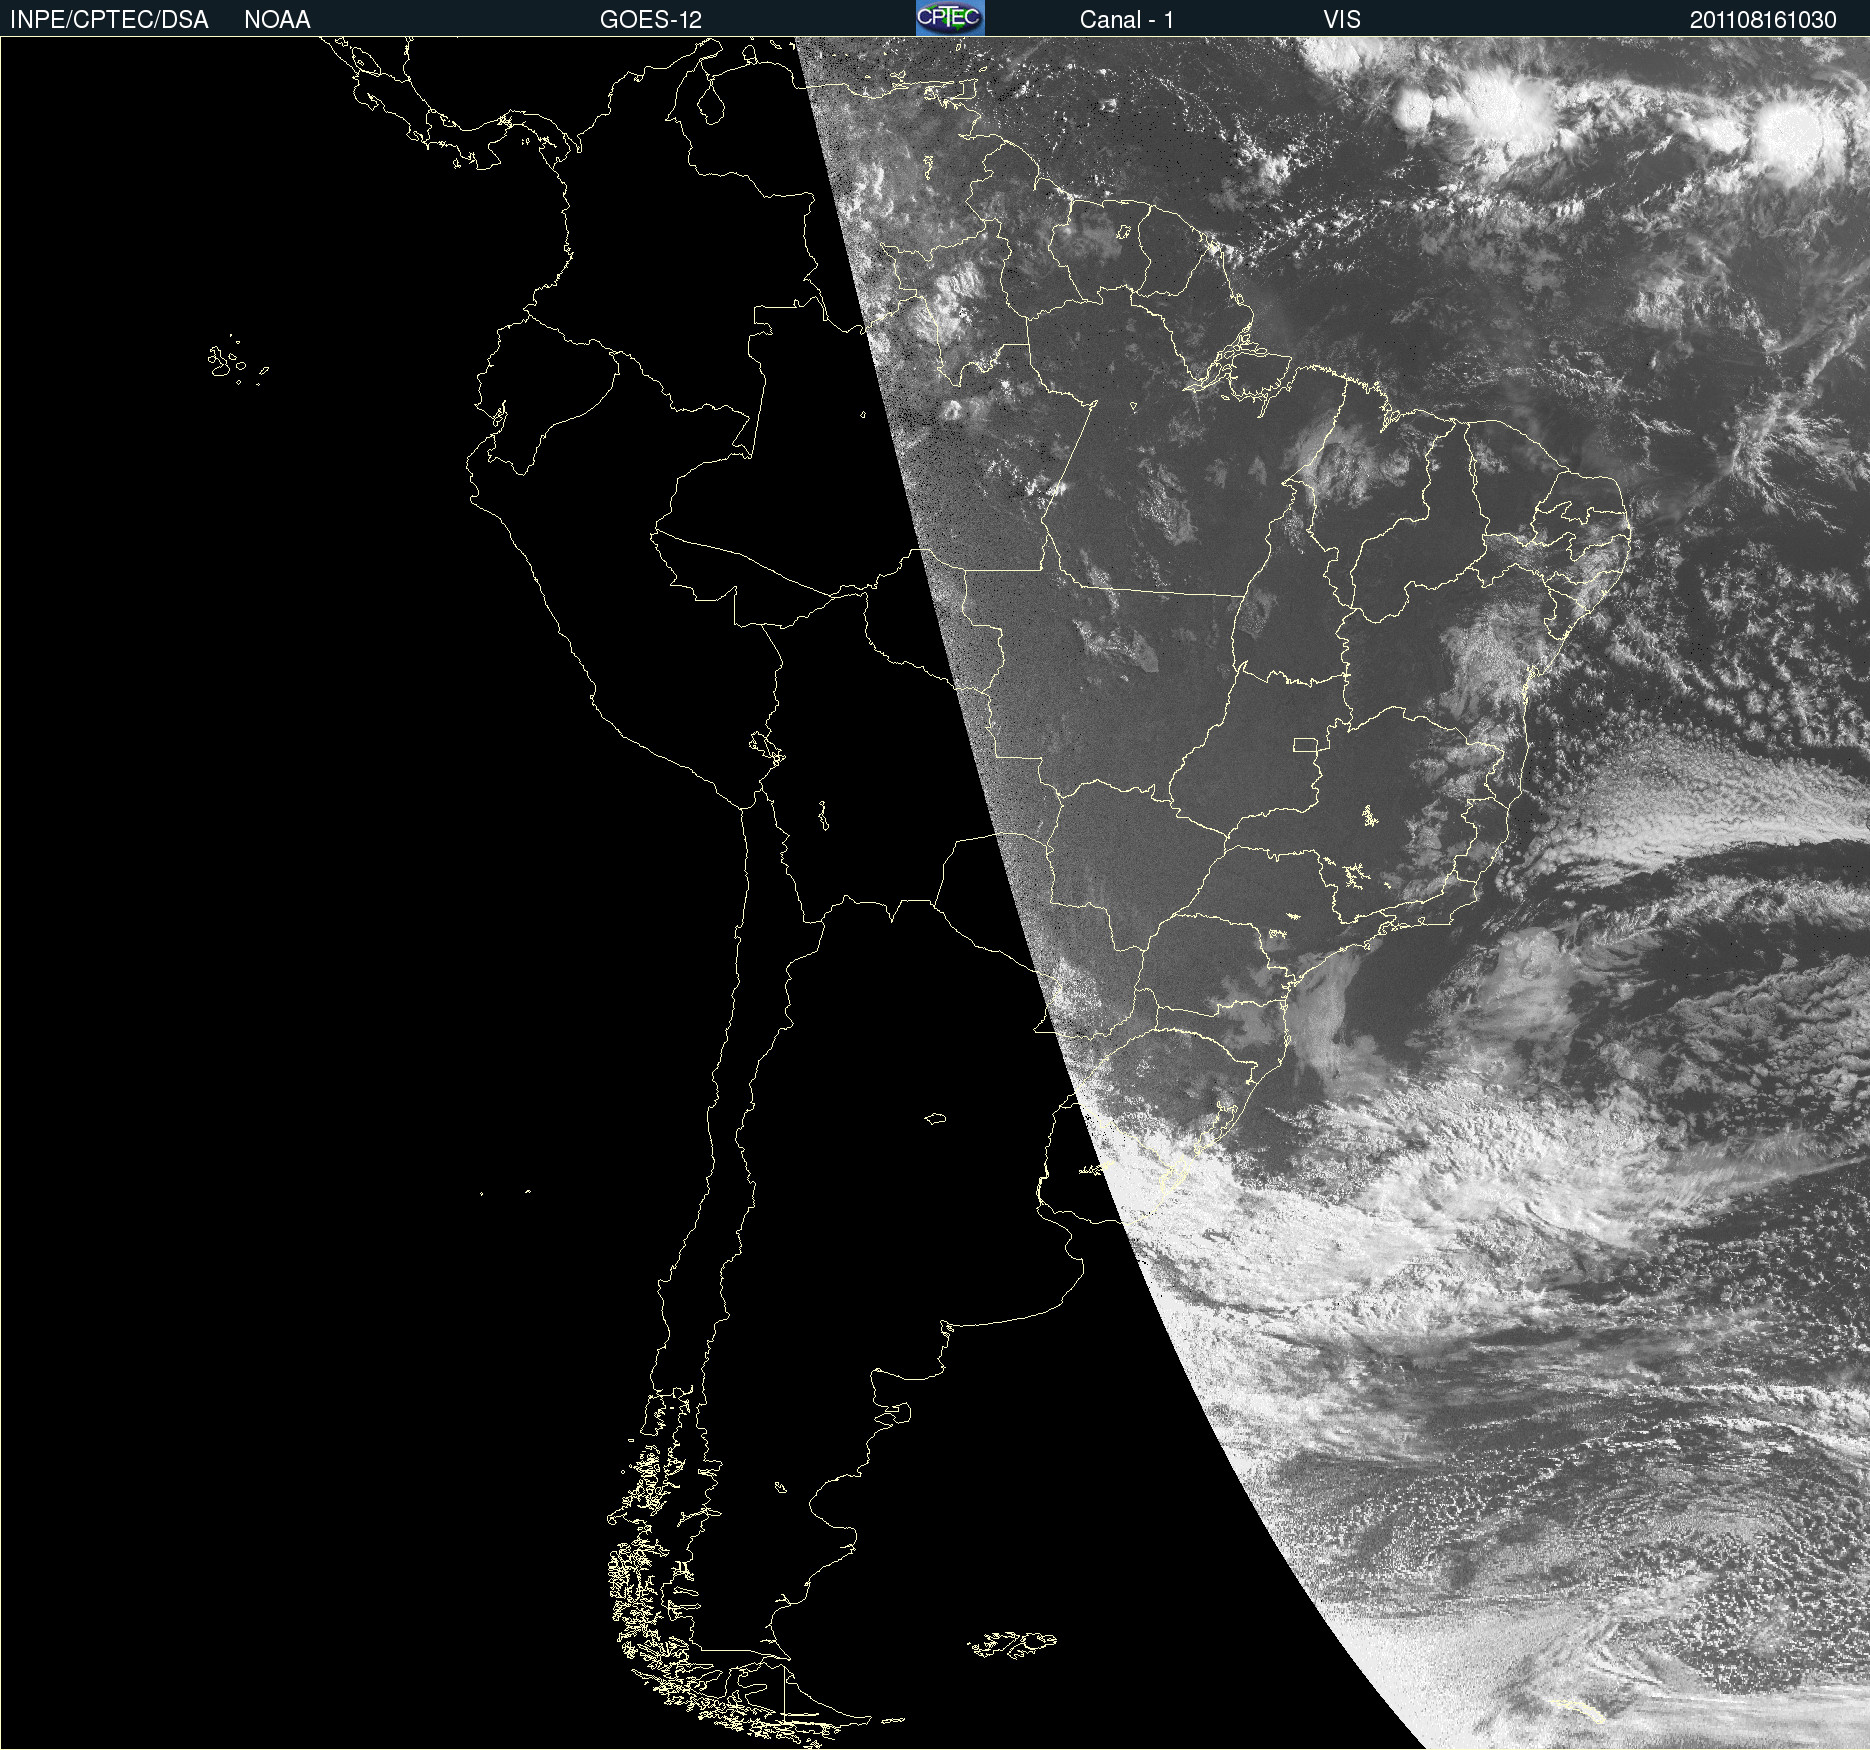Screen dimensions: 1870x1750
Task: Click the GOES-12 satellite label
Action: click(x=651, y=20)
